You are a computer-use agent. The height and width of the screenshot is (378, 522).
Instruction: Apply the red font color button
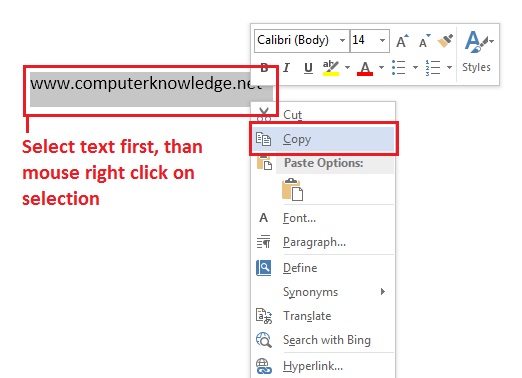point(365,68)
